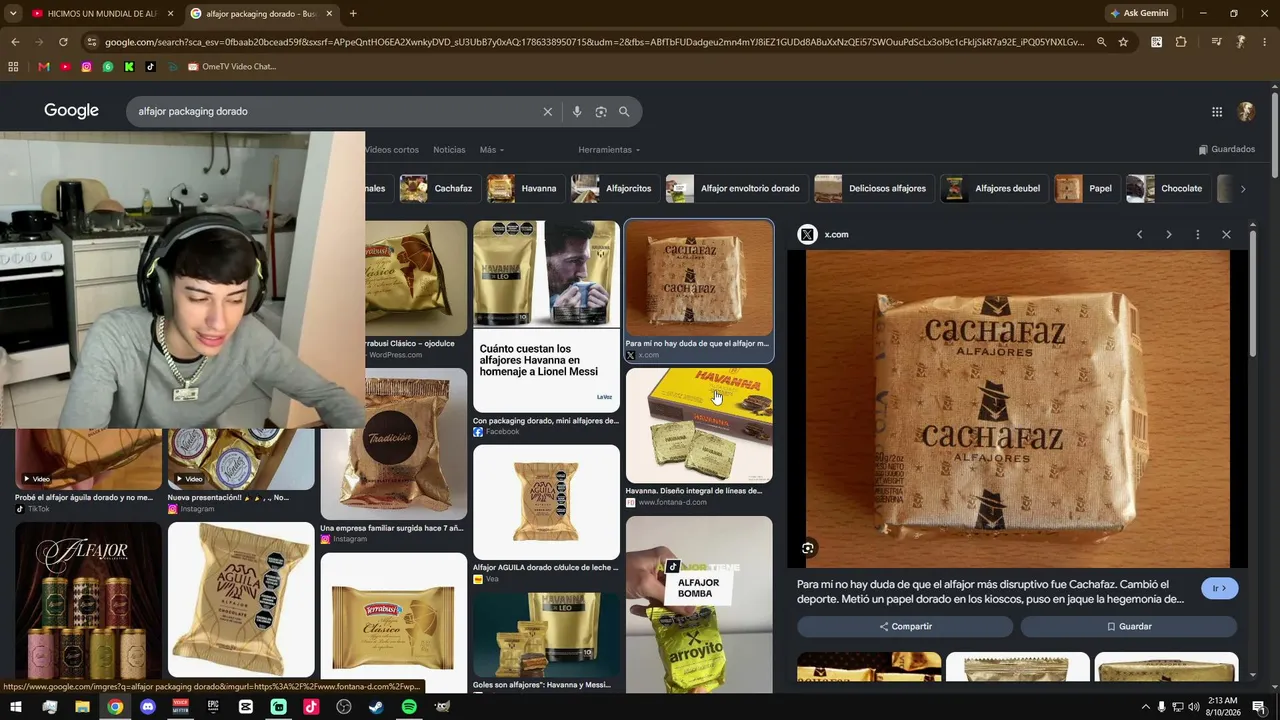
Task: Open the Chrome extensions puzzle menu
Action: [1181, 42]
